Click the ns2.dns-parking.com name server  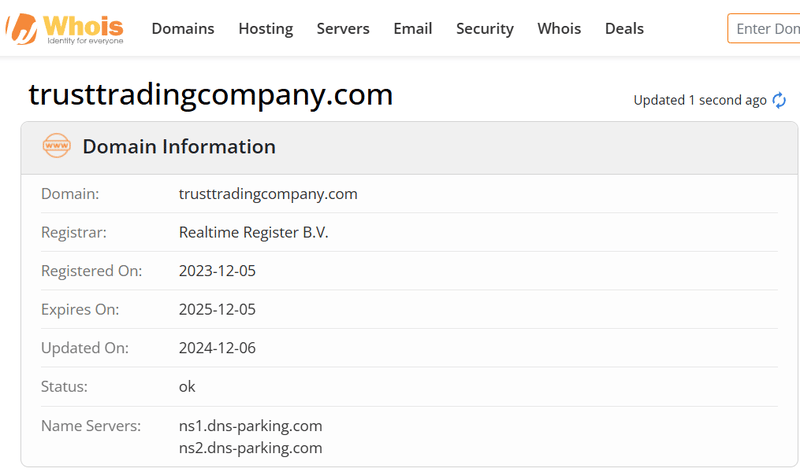click(x=250, y=447)
